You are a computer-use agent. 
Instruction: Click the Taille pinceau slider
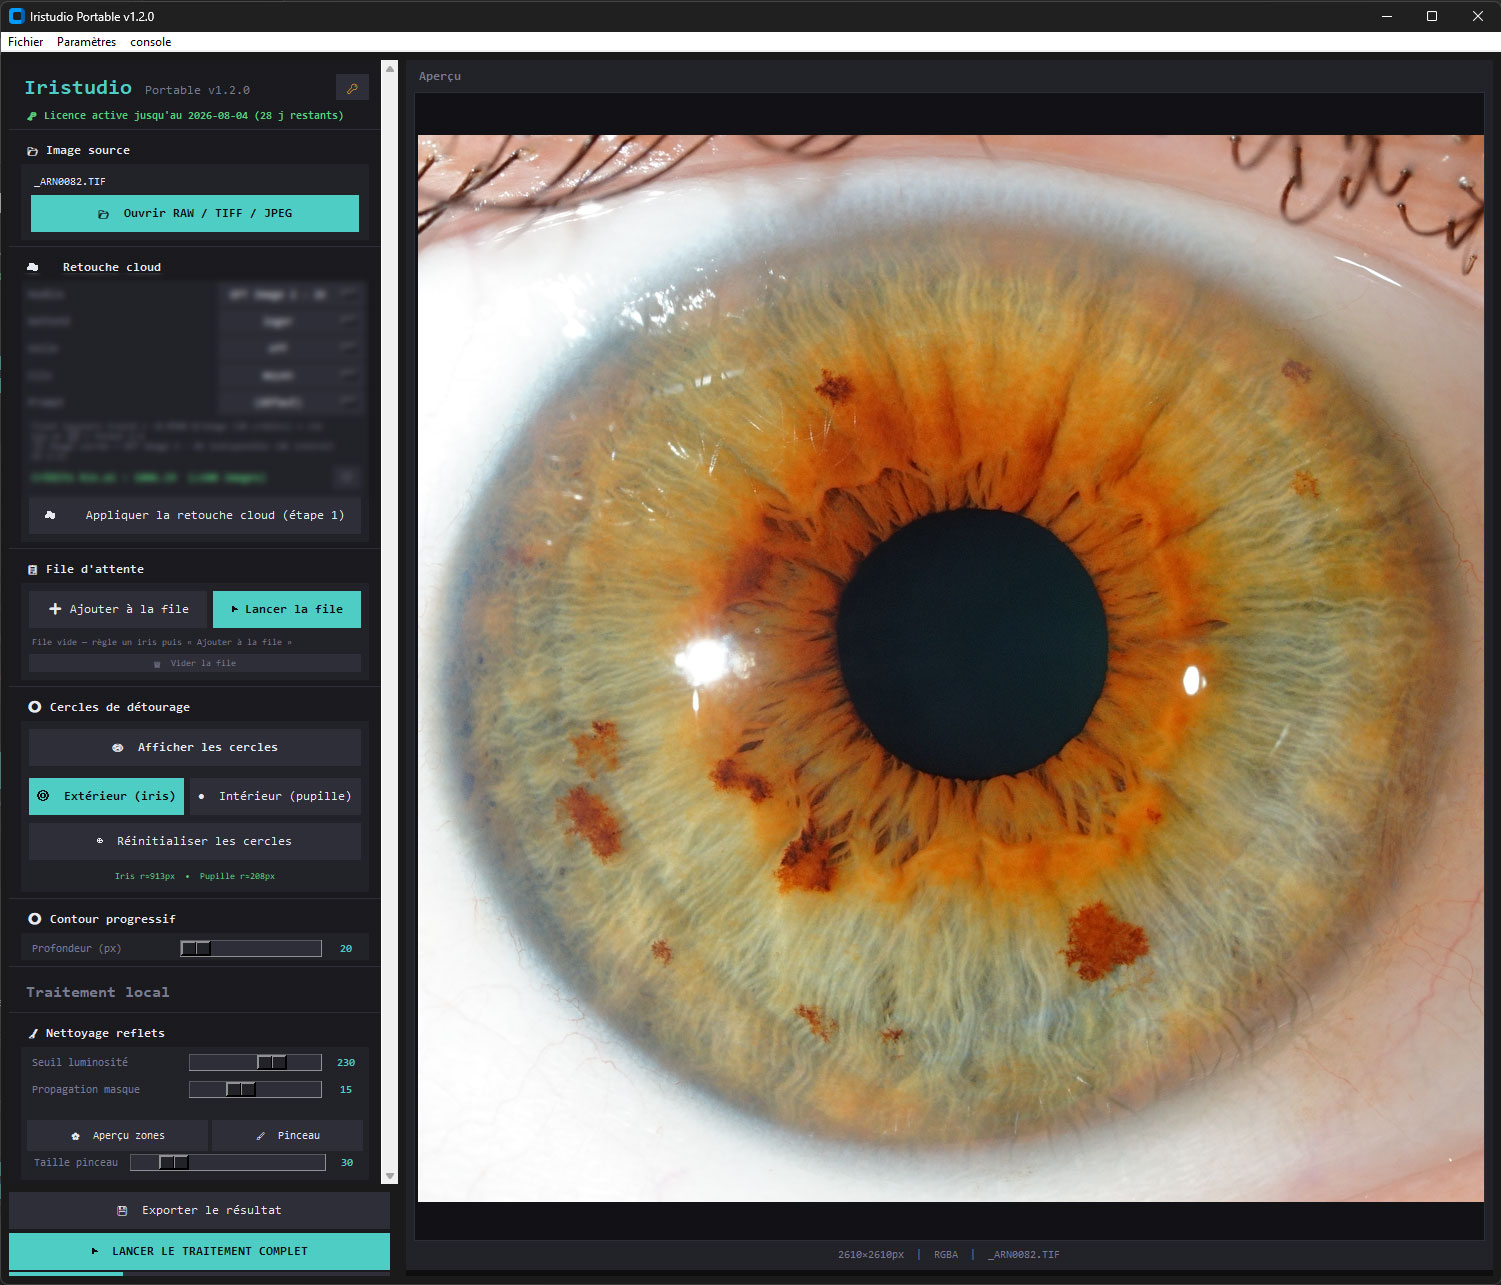point(228,1162)
